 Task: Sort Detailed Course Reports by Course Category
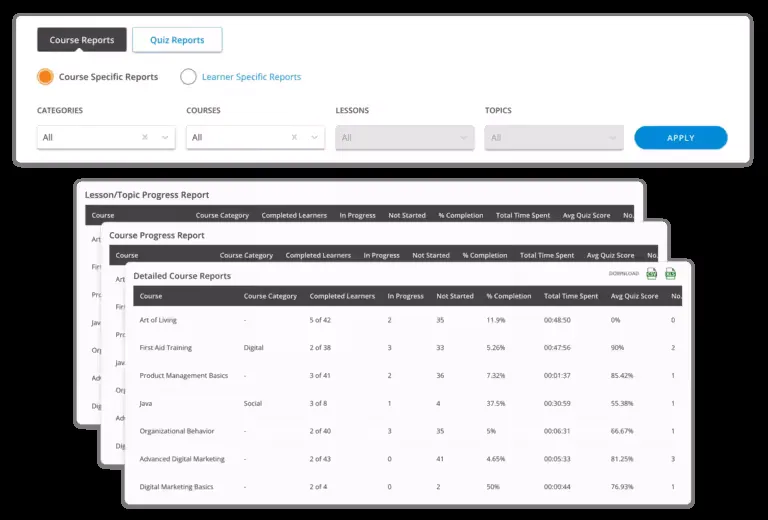(270, 296)
